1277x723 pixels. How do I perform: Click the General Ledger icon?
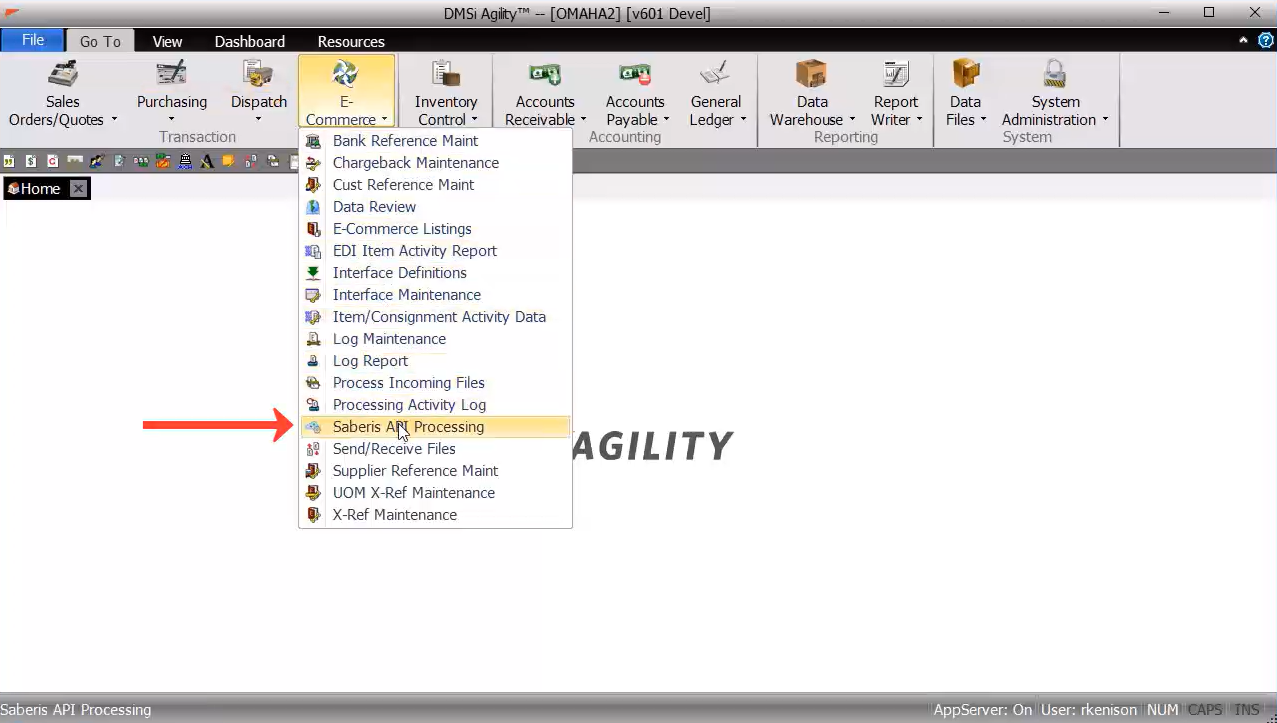[715, 75]
